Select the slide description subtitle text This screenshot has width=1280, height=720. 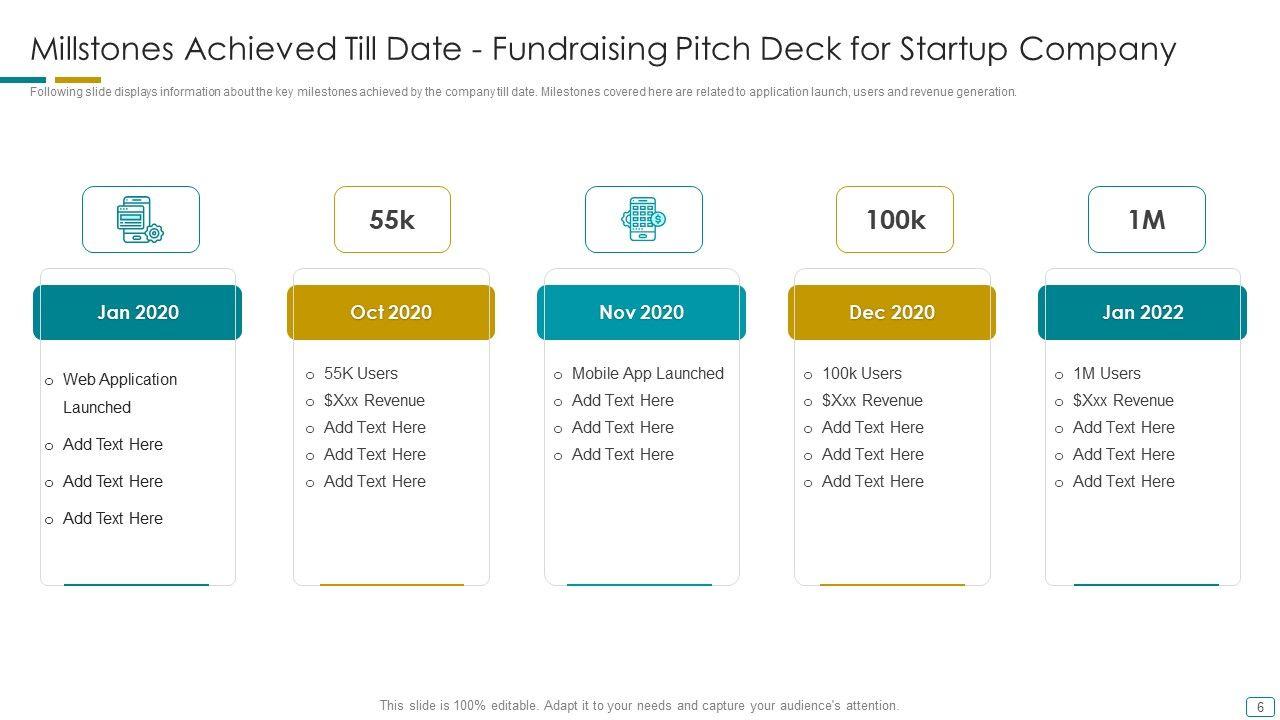tap(523, 92)
